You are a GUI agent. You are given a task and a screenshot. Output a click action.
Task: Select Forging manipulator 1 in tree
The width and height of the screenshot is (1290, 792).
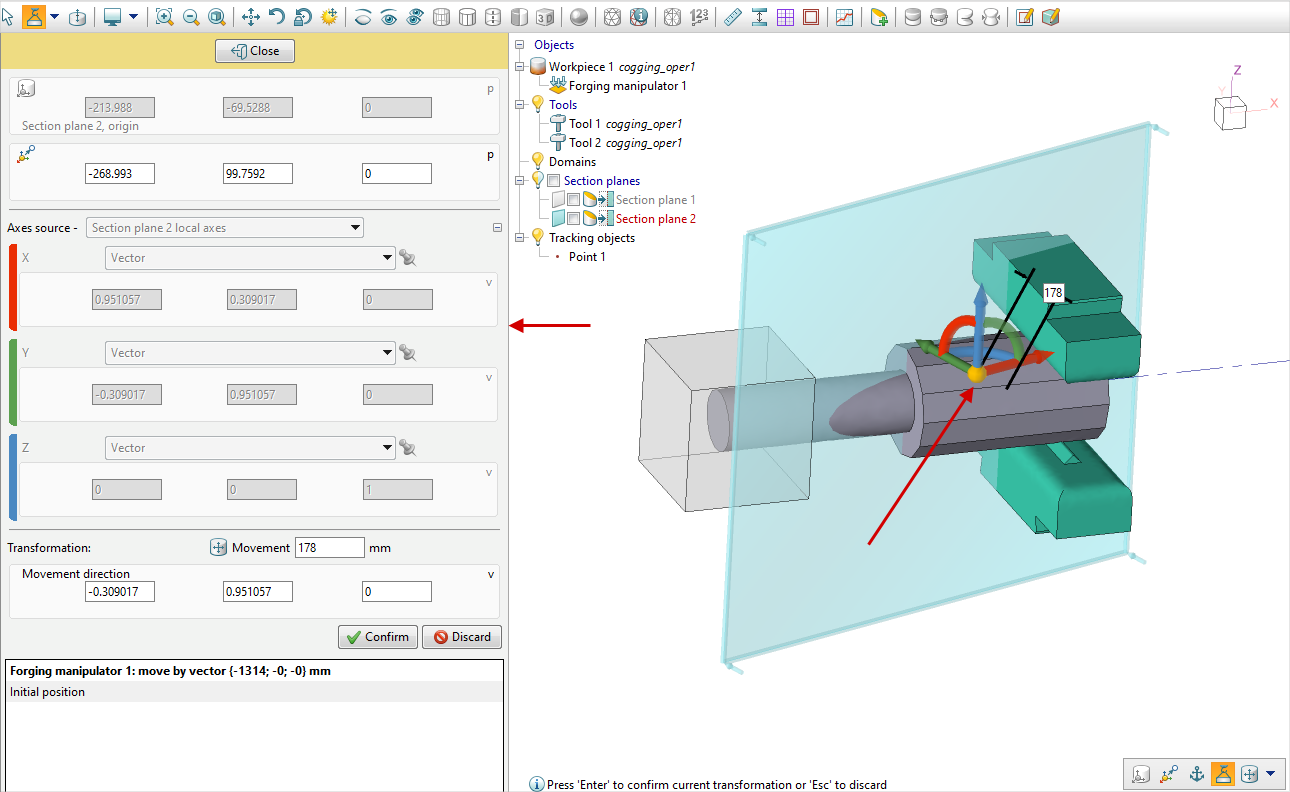coord(627,86)
